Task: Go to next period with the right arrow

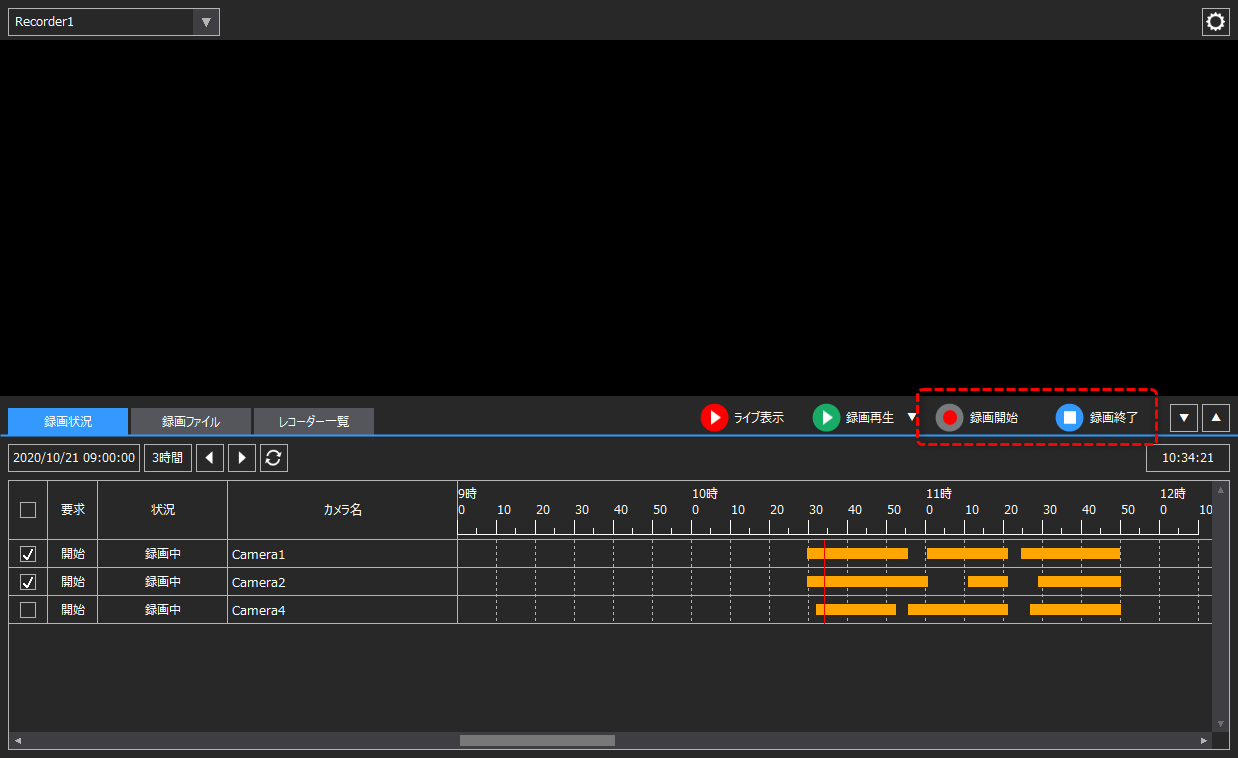Action: [x=240, y=457]
